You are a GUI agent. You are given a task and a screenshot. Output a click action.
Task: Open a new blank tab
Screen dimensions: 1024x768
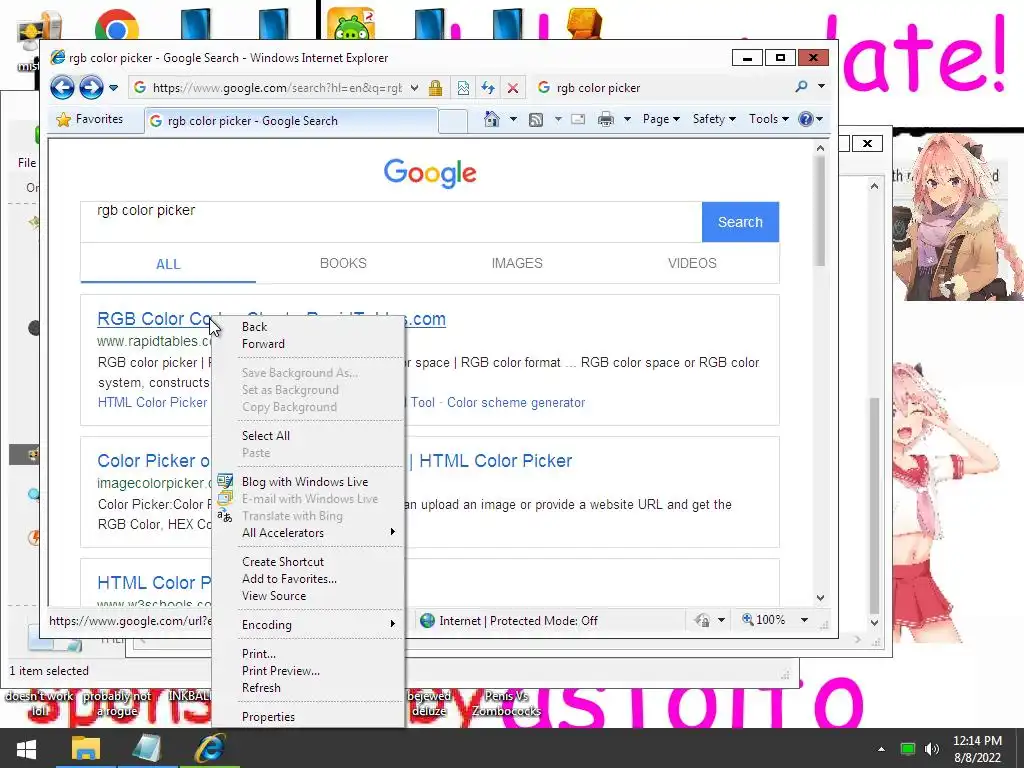tap(453, 121)
